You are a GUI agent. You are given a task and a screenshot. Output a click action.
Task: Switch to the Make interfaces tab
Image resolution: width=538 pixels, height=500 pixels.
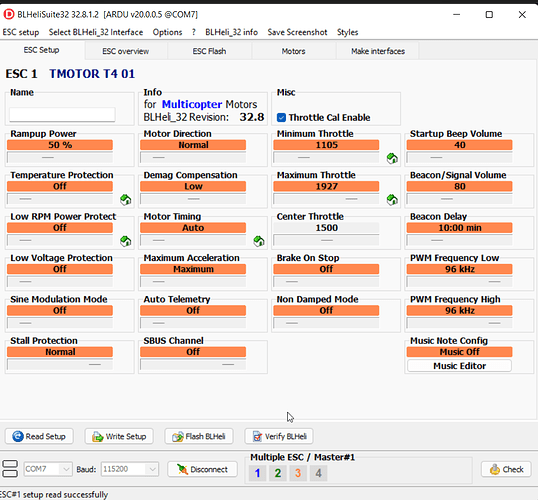pyautogui.click(x=378, y=51)
